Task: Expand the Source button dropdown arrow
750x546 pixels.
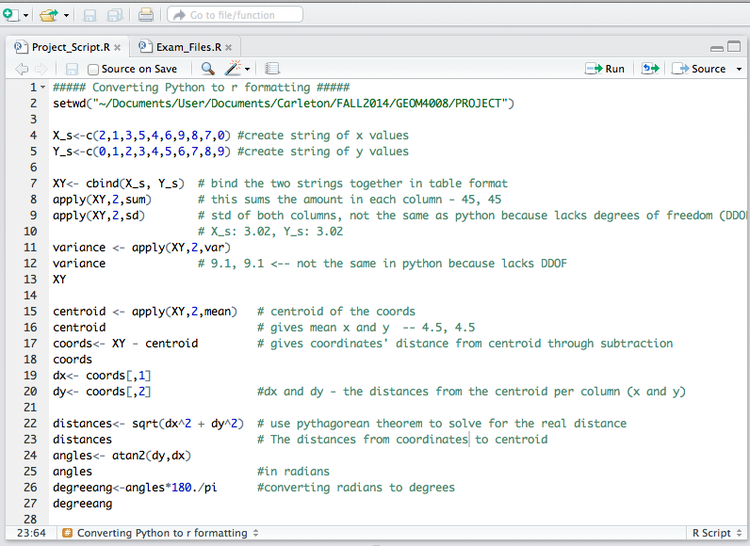Action: point(739,69)
